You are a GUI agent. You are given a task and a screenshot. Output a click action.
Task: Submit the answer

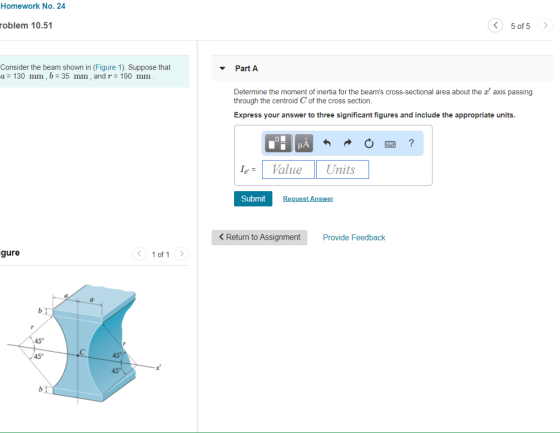point(253,199)
